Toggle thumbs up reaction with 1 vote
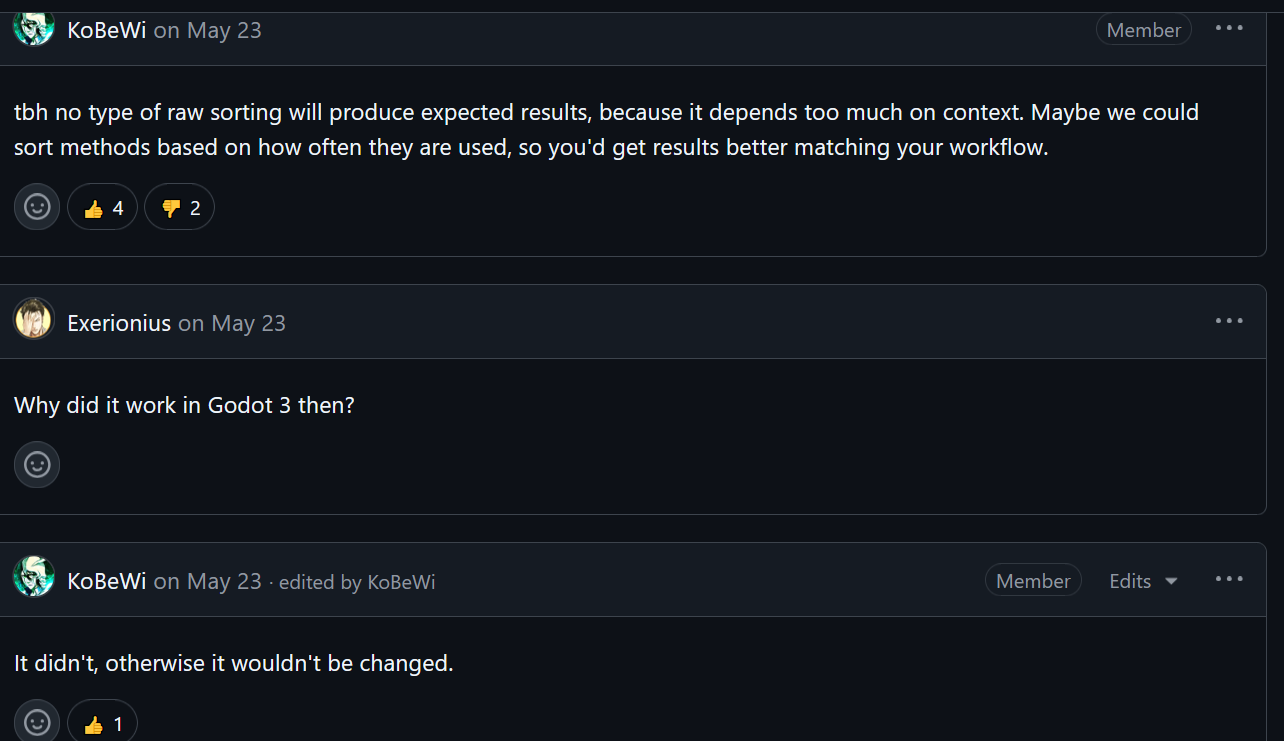This screenshot has width=1284, height=741. 103,723
